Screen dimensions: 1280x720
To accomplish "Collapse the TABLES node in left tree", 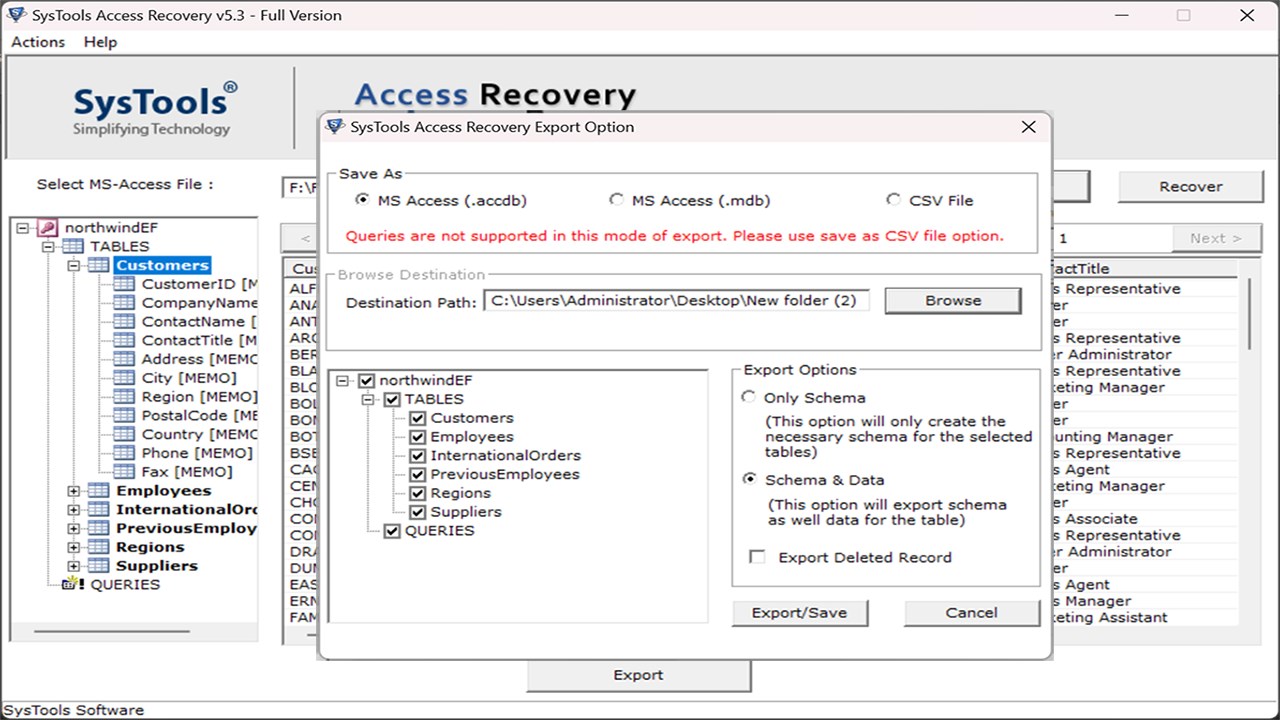I will coord(48,247).
